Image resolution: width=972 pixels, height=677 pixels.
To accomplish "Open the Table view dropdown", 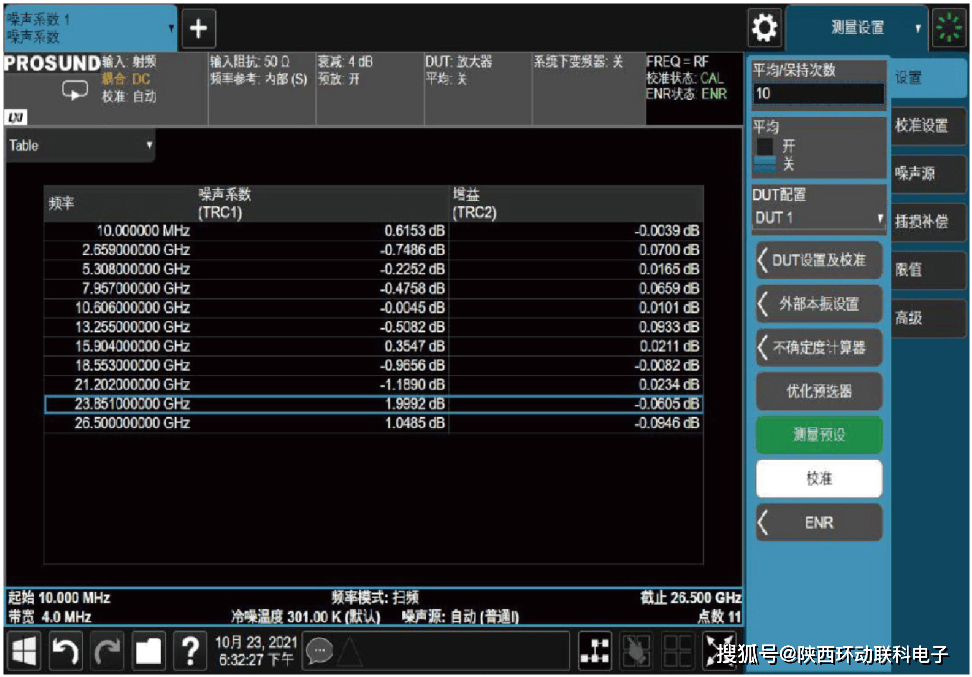I will point(81,146).
